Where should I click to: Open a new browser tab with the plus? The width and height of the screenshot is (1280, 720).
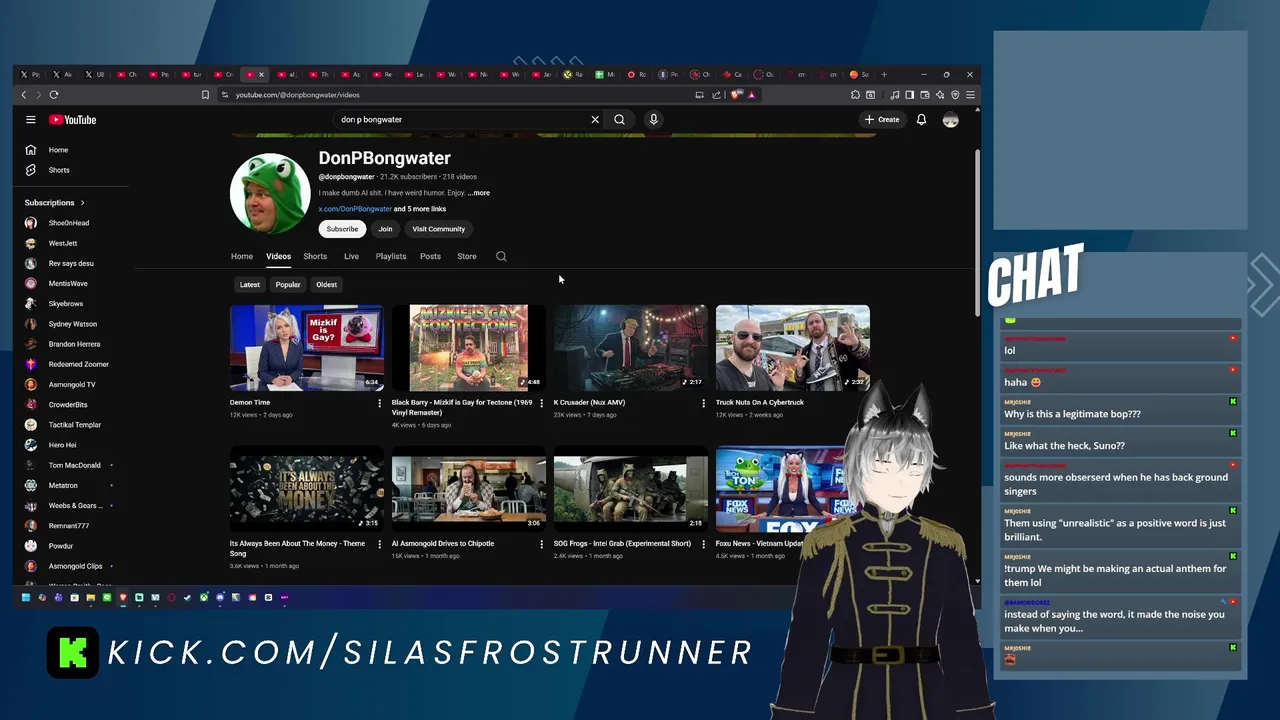tap(884, 74)
